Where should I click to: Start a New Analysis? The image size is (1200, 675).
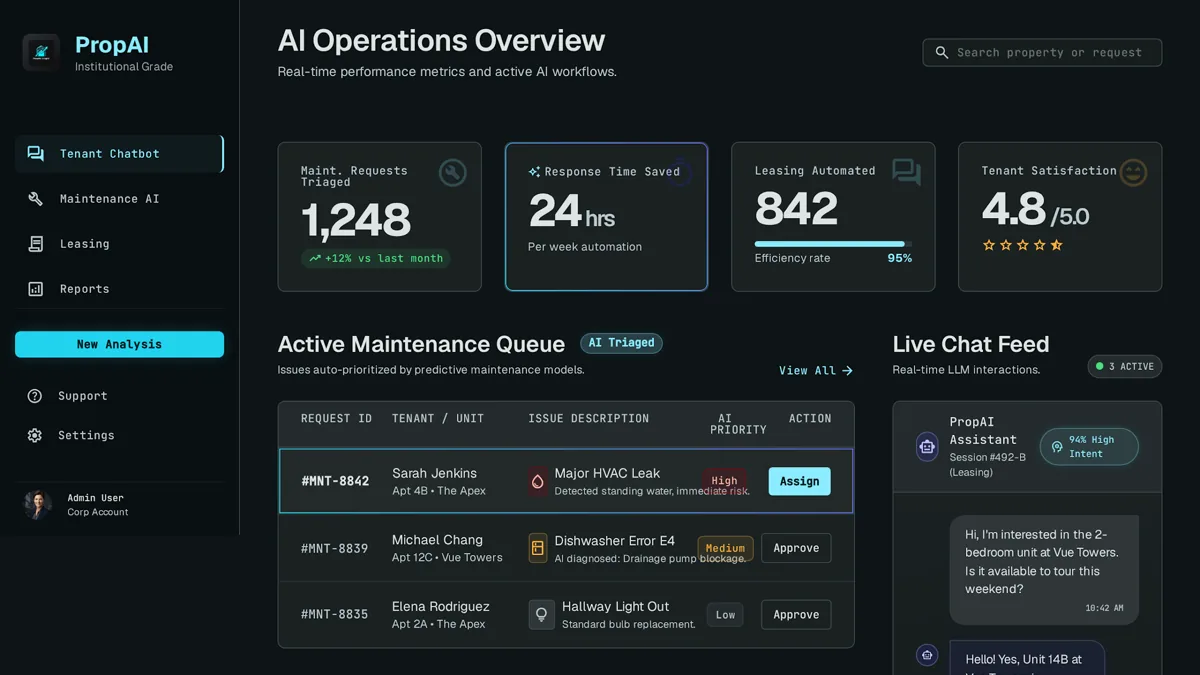coord(119,344)
